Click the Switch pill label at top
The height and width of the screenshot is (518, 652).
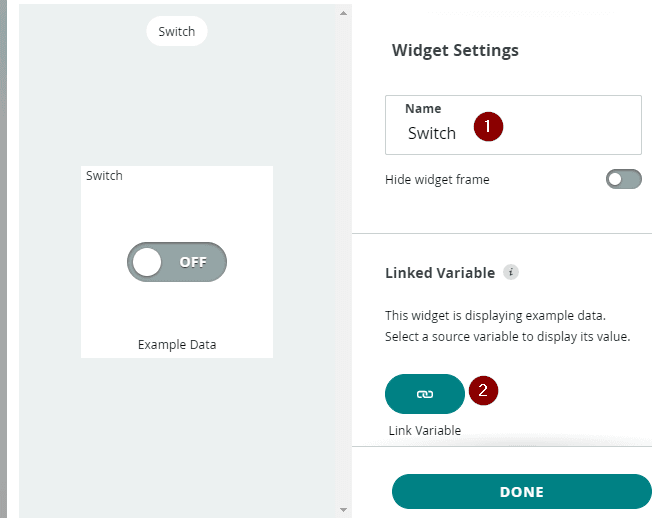(x=177, y=31)
